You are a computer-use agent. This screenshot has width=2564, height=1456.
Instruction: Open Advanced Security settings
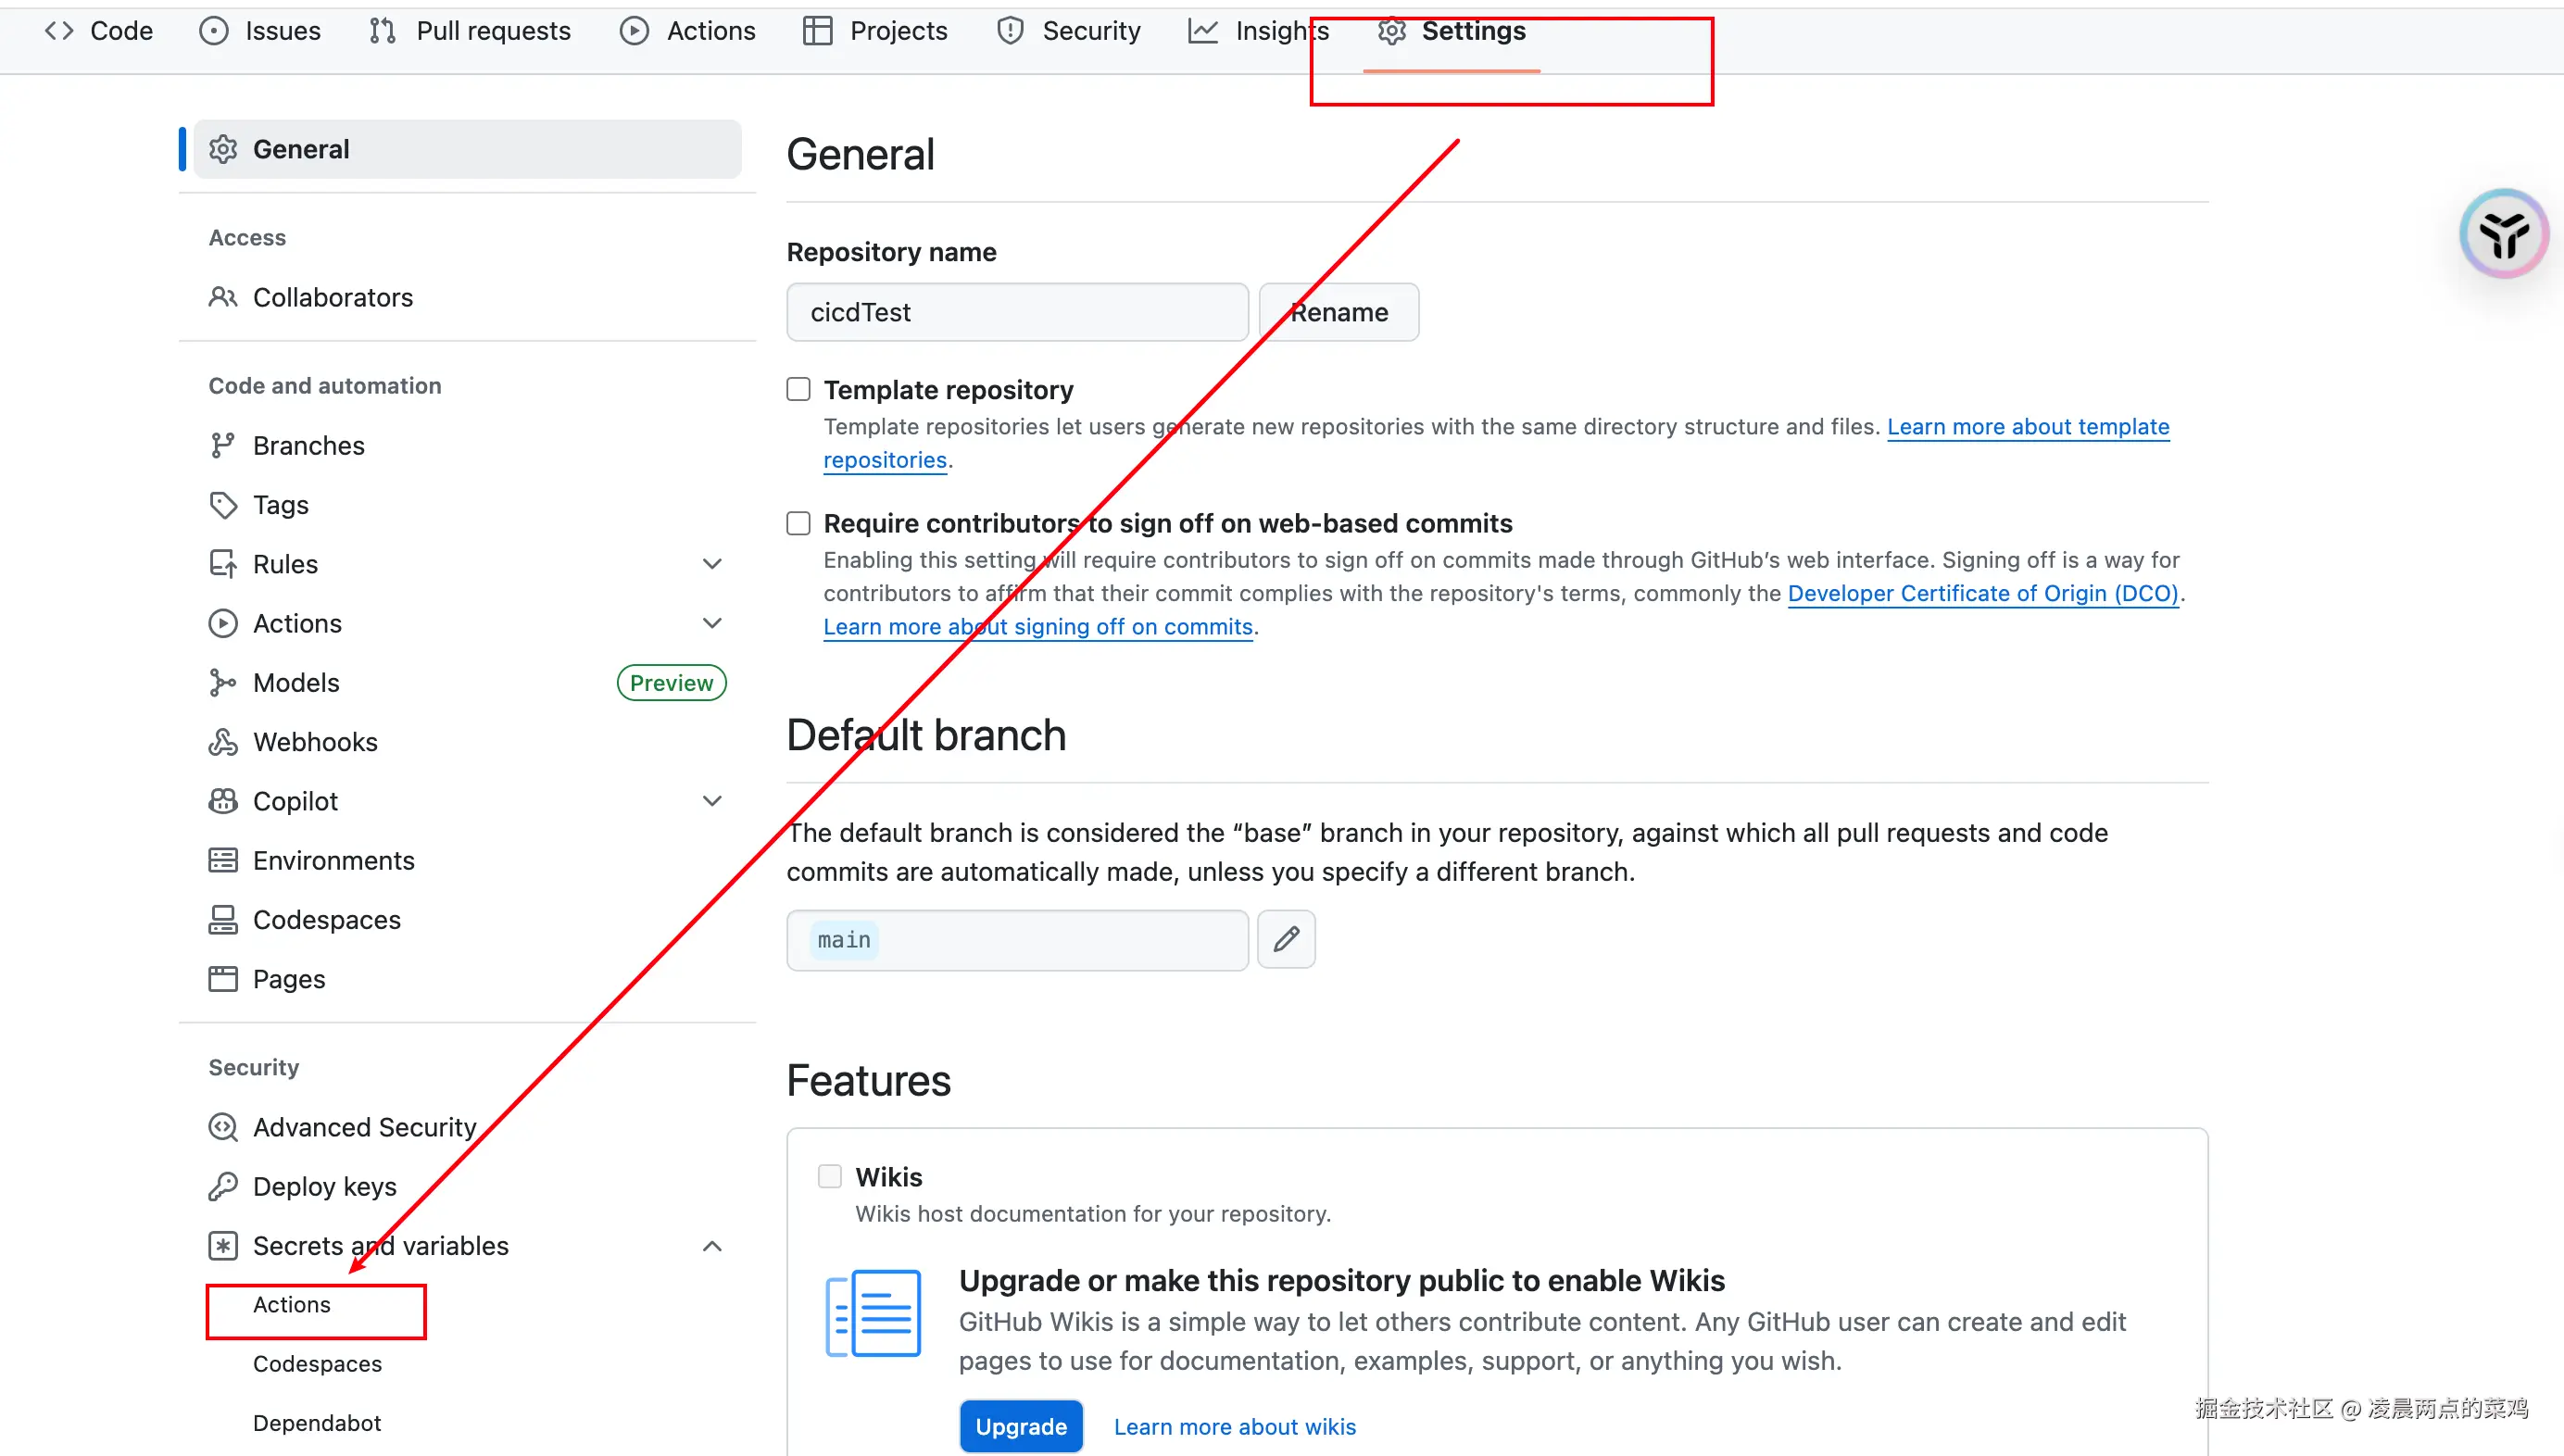point(468,1127)
